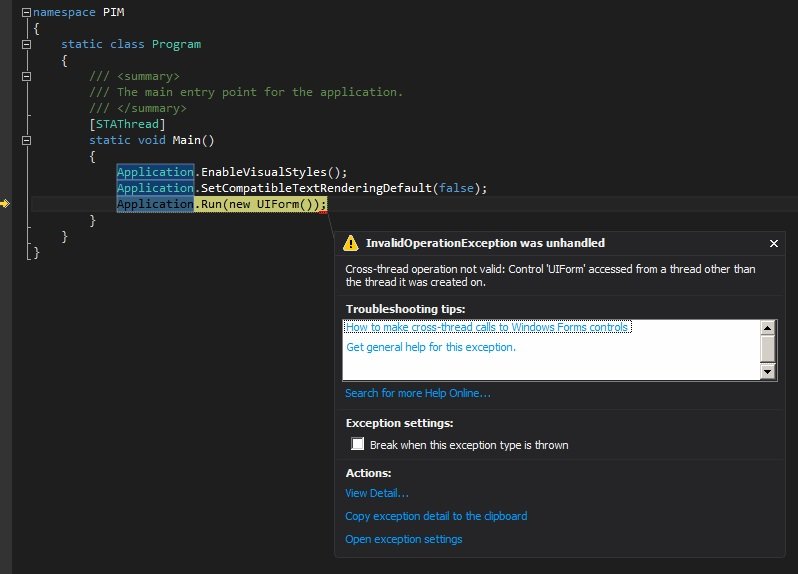Open exception settings link

[x=403, y=539]
